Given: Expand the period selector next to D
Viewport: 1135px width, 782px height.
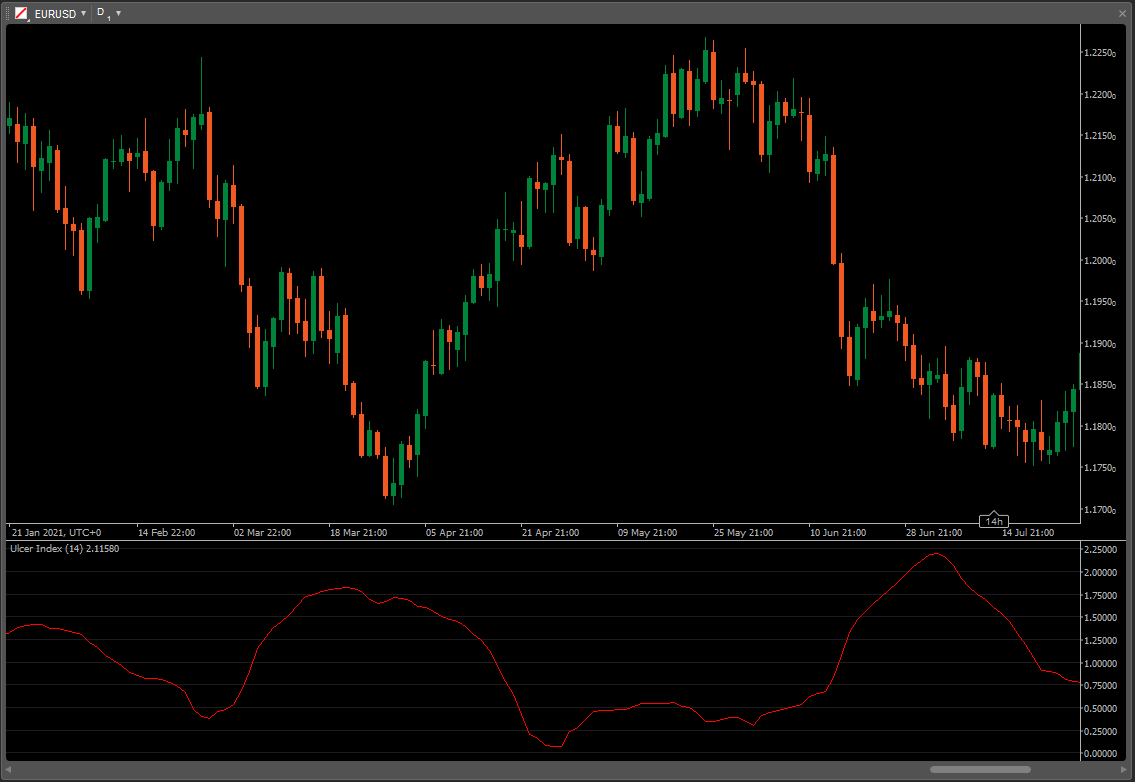Looking at the screenshot, I should point(116,13).
